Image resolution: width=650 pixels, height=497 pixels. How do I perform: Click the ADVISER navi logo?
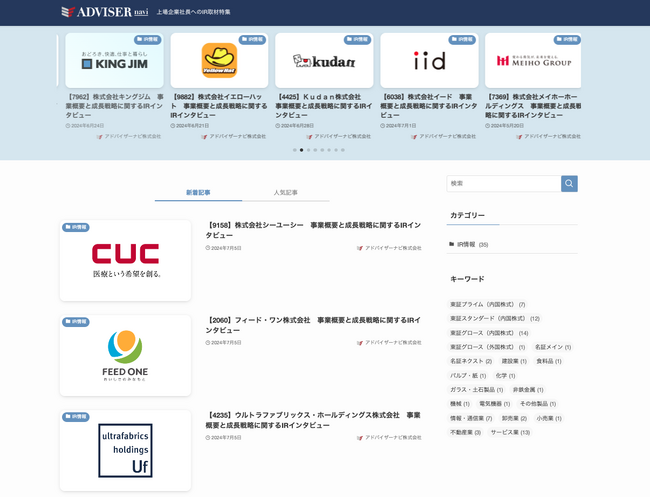tap(105, 12)
